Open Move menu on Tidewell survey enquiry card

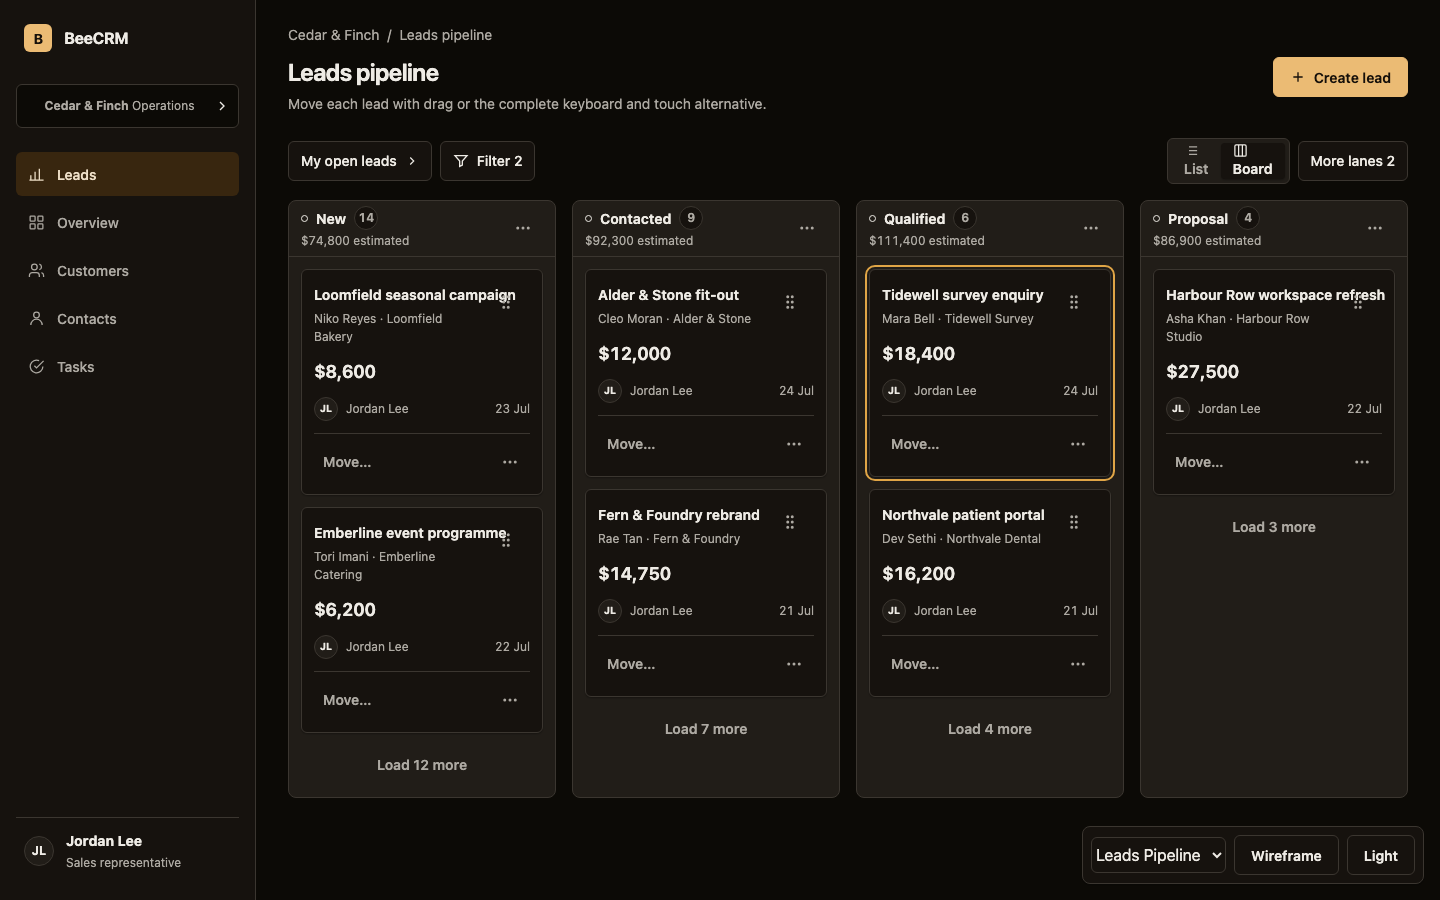point(915,444)
